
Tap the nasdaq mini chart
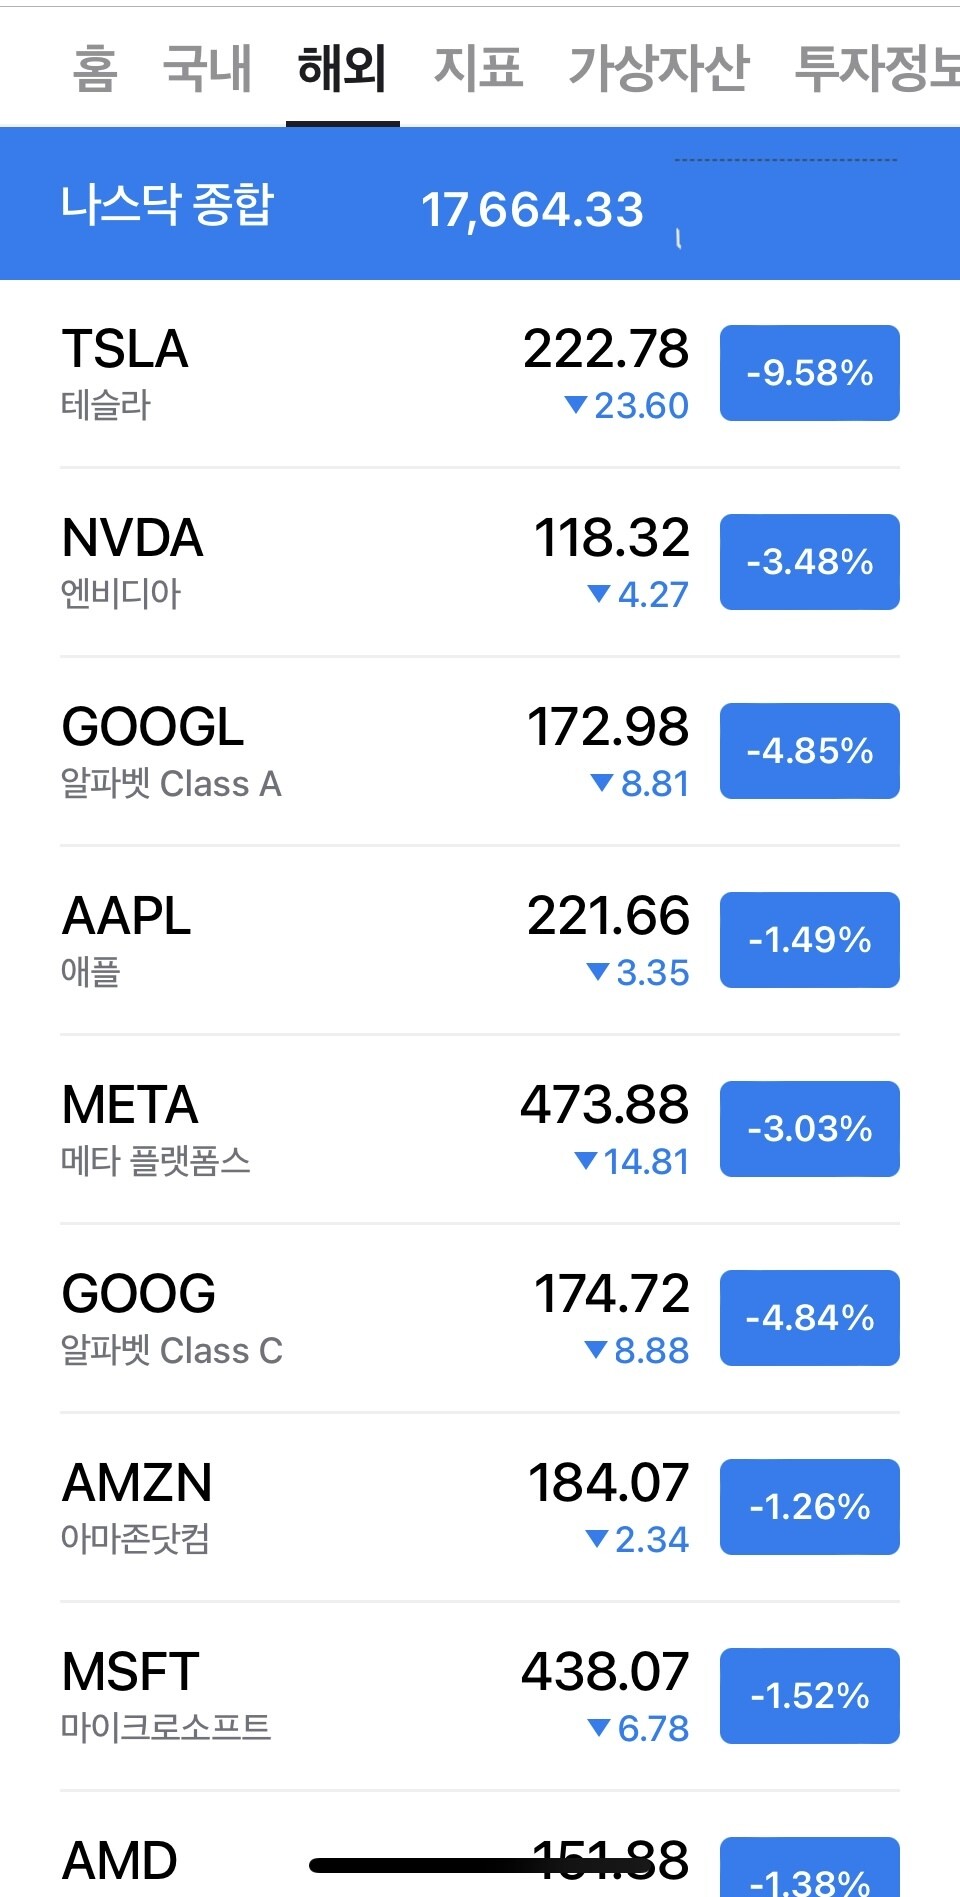786,203
